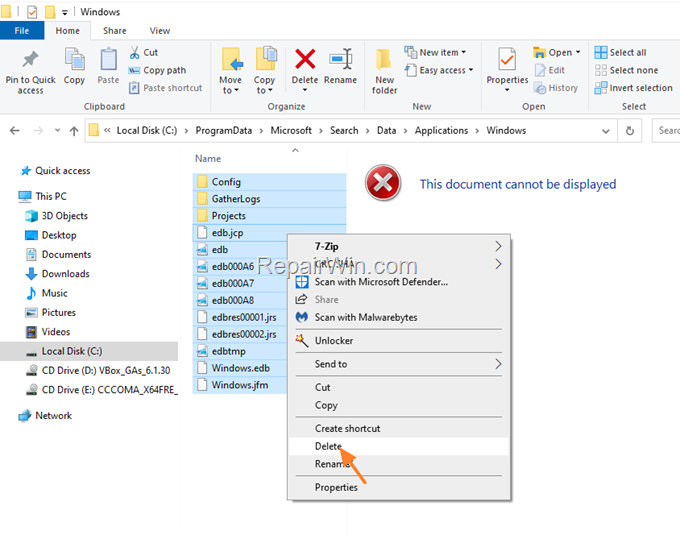Open the Customize Quick Access Toolbar dropdown

pyautogui.click(x=65, y=13)
